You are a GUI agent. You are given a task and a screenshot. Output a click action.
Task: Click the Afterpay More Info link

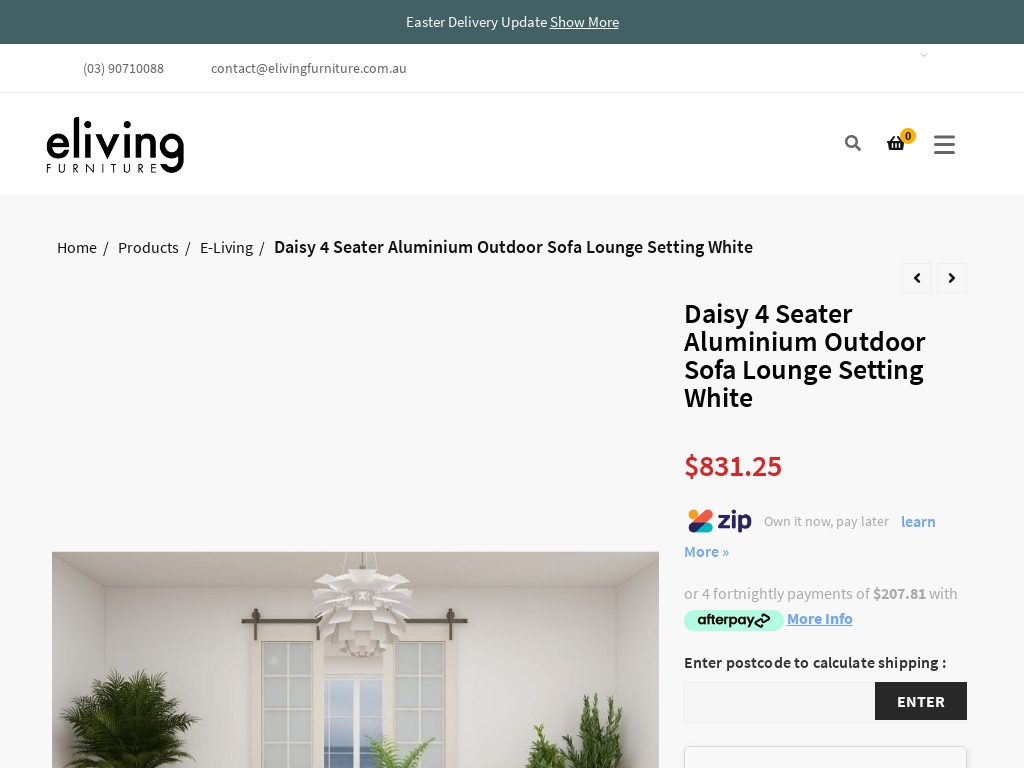click(820, 618)
